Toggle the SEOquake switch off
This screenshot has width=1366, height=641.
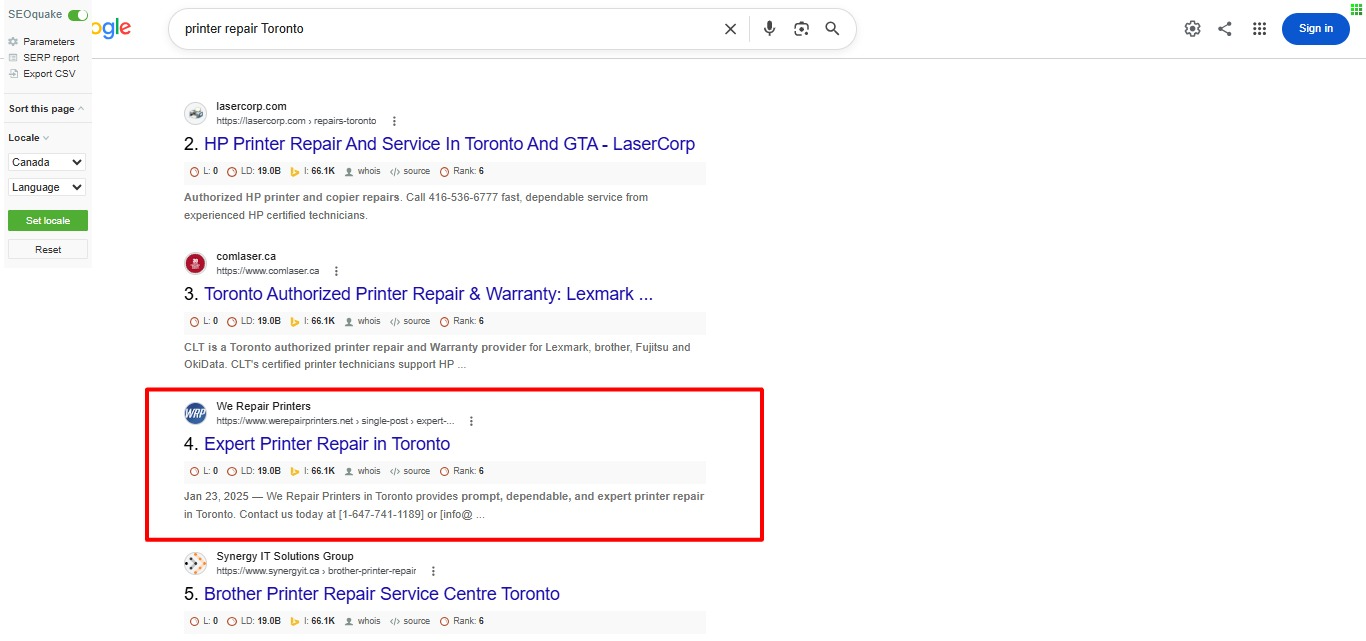click(x=78, y=15)
